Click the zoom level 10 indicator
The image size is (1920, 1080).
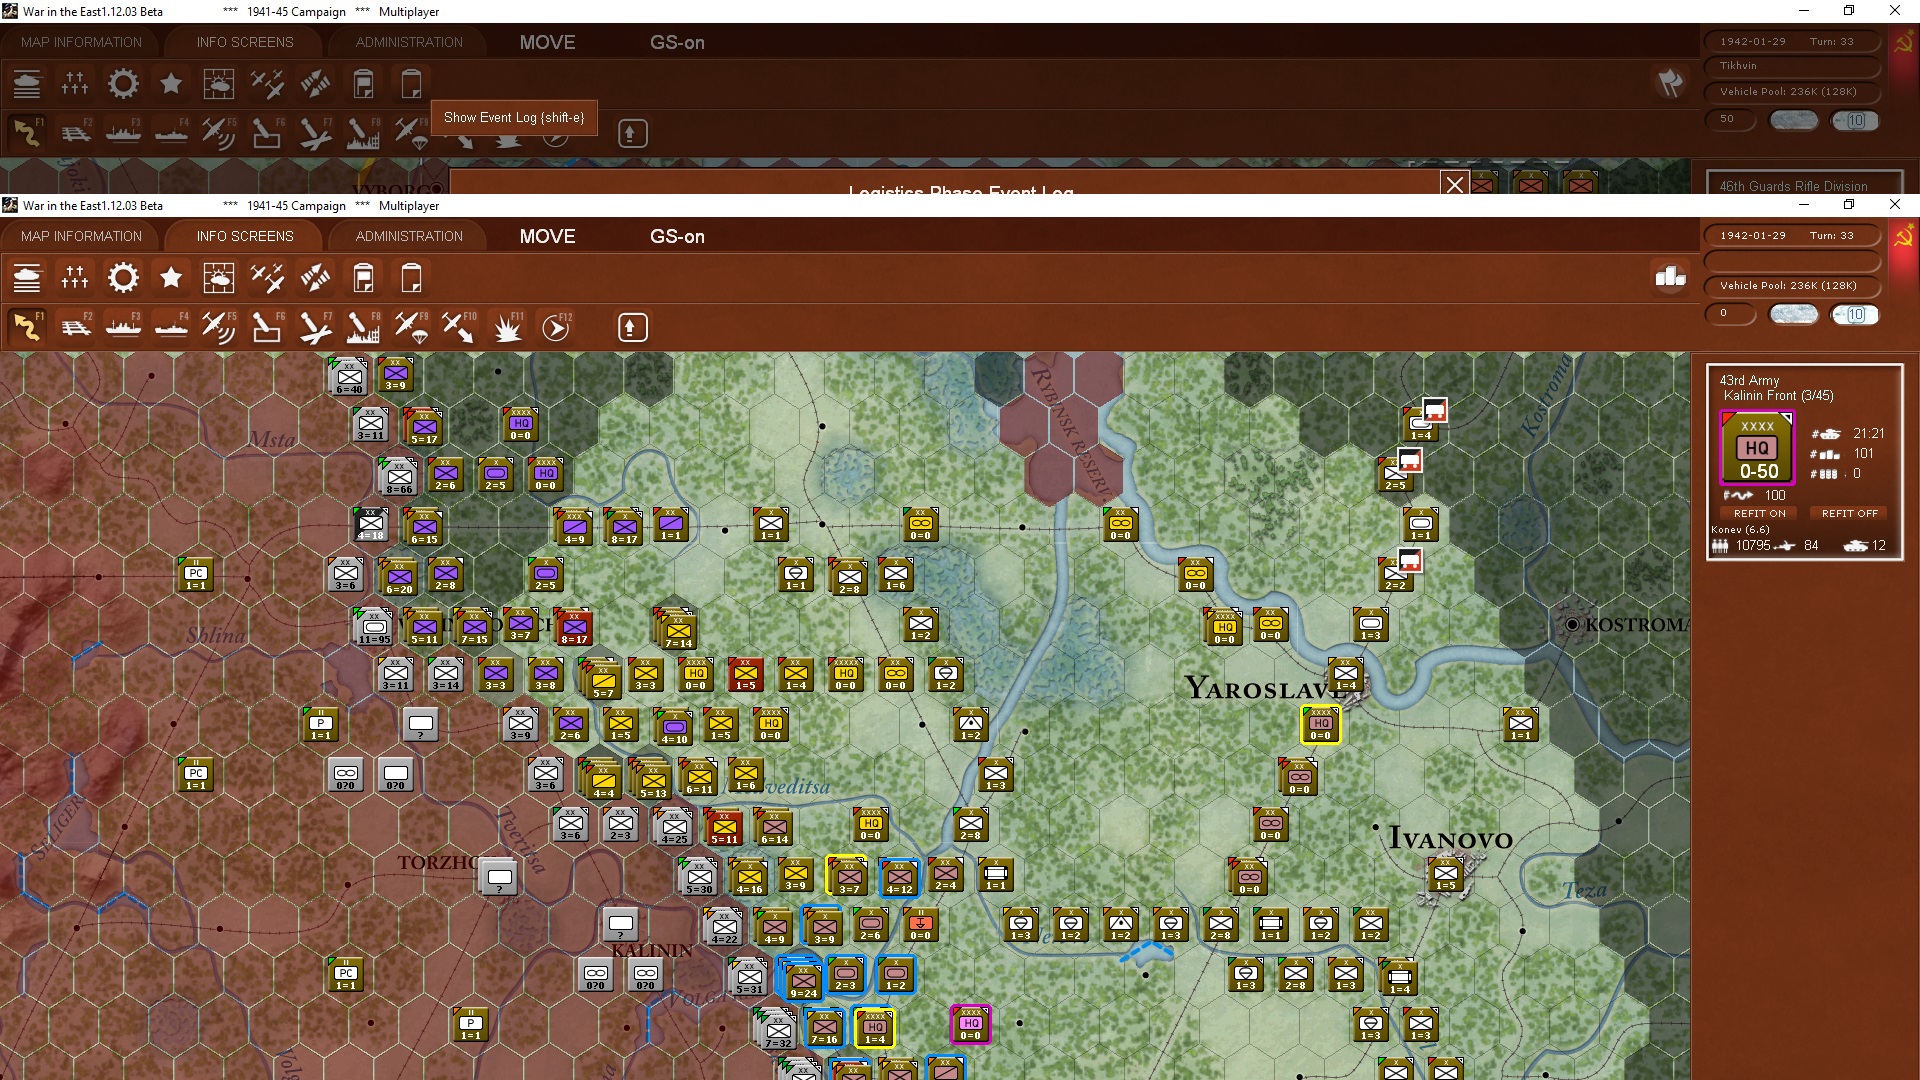coord(1855,314)
